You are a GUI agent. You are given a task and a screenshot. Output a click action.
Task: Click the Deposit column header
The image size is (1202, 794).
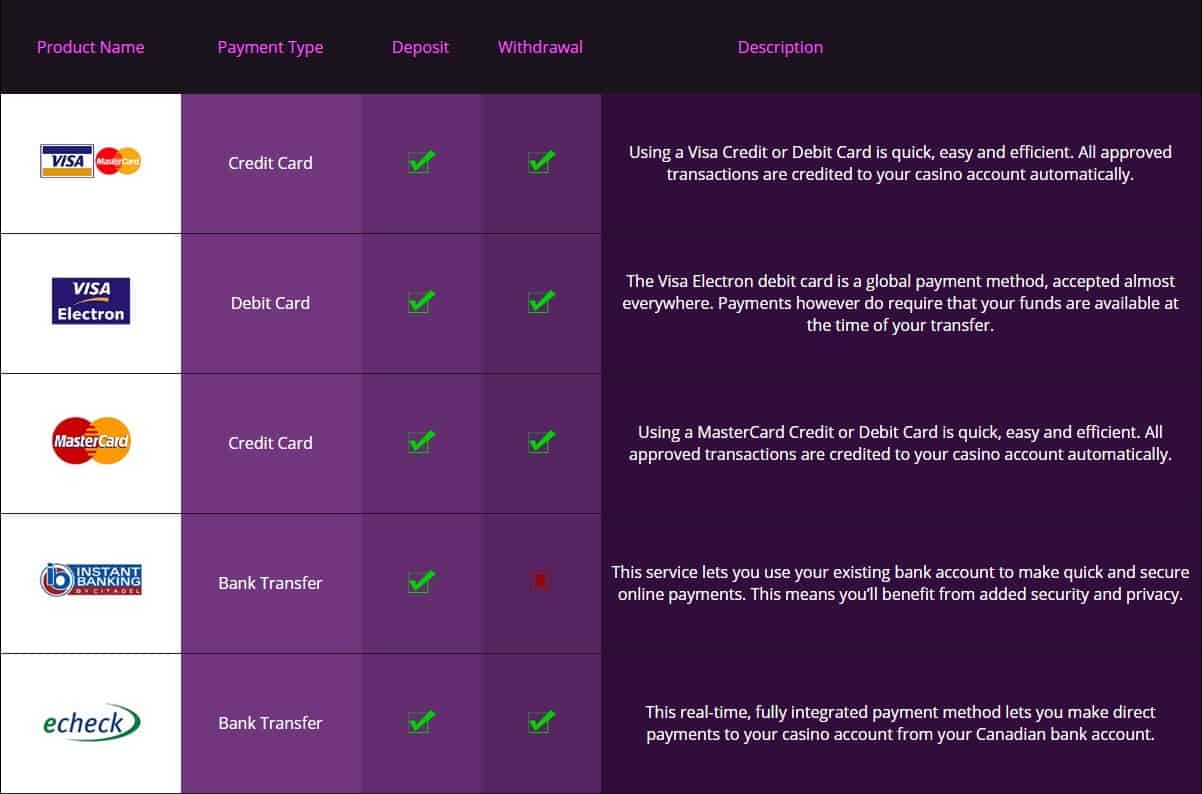pyautogui.click(x=421, y=47)
